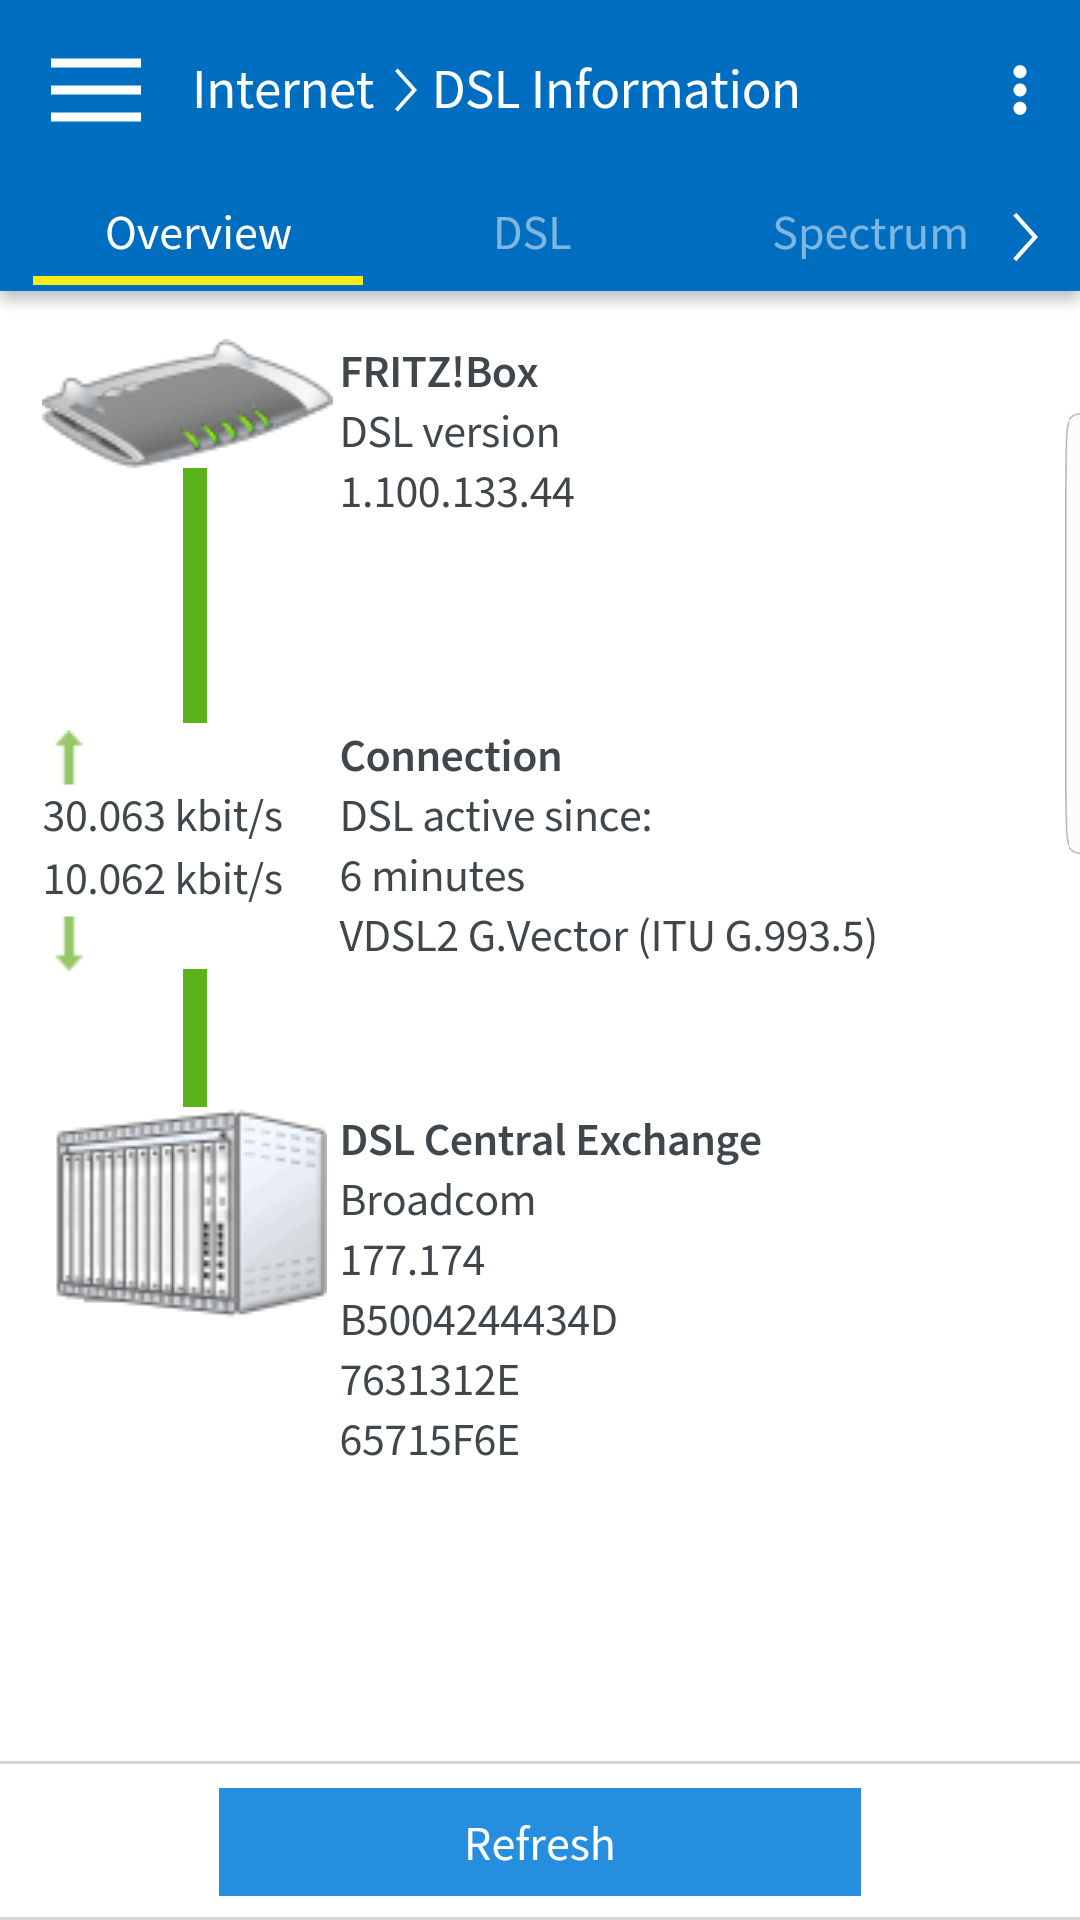Tap the green downstream arrow icon
This screenshot has height=1920, width=1080.
coord(68,943)
